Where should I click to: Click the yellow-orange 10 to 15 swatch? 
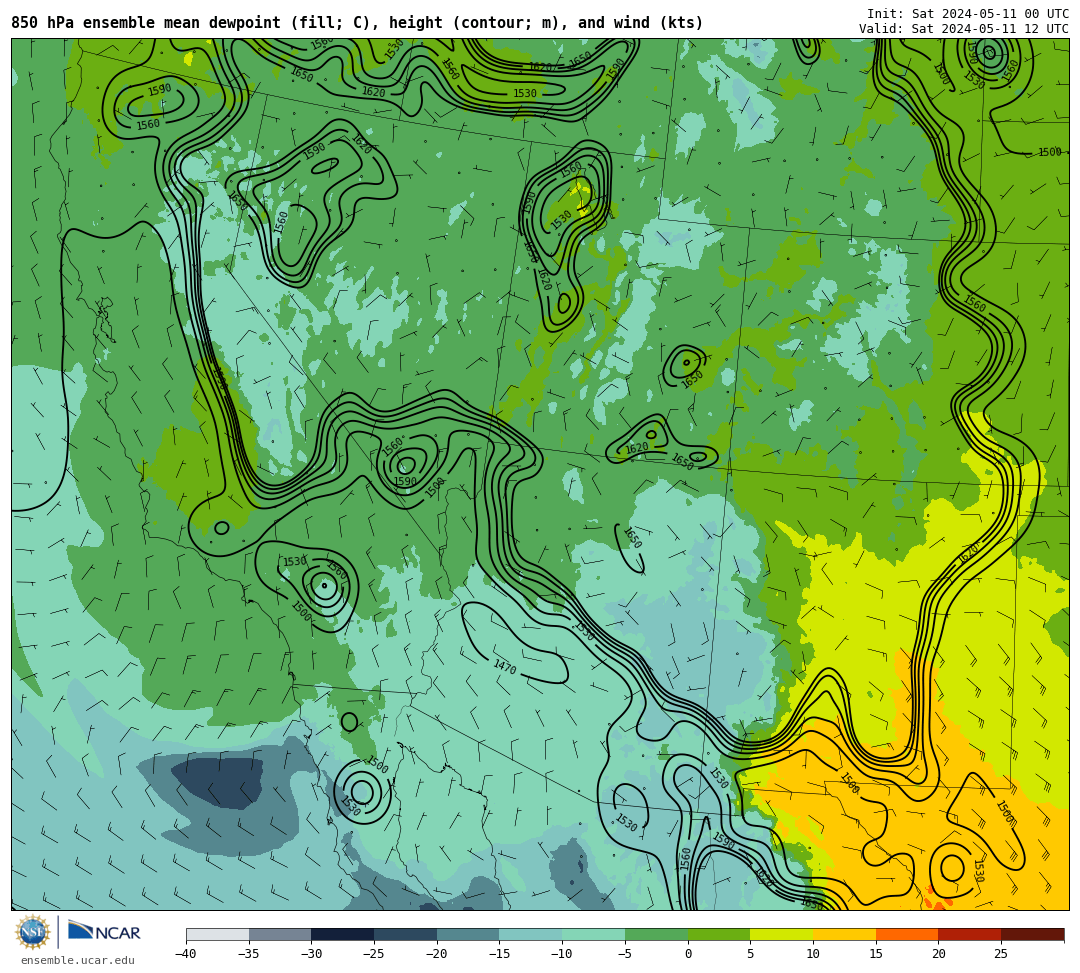click(844, 934)
